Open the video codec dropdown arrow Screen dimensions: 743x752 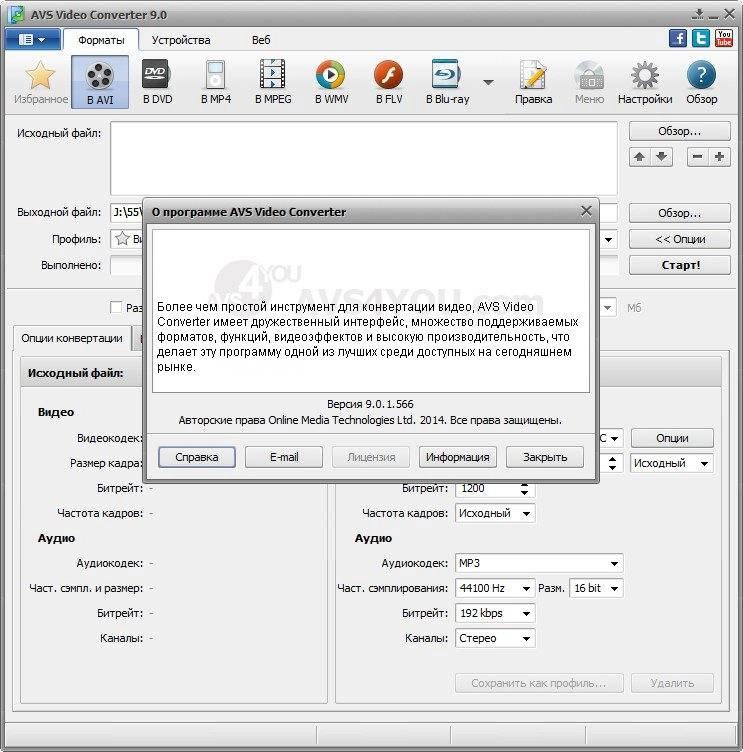coord(614,438)
